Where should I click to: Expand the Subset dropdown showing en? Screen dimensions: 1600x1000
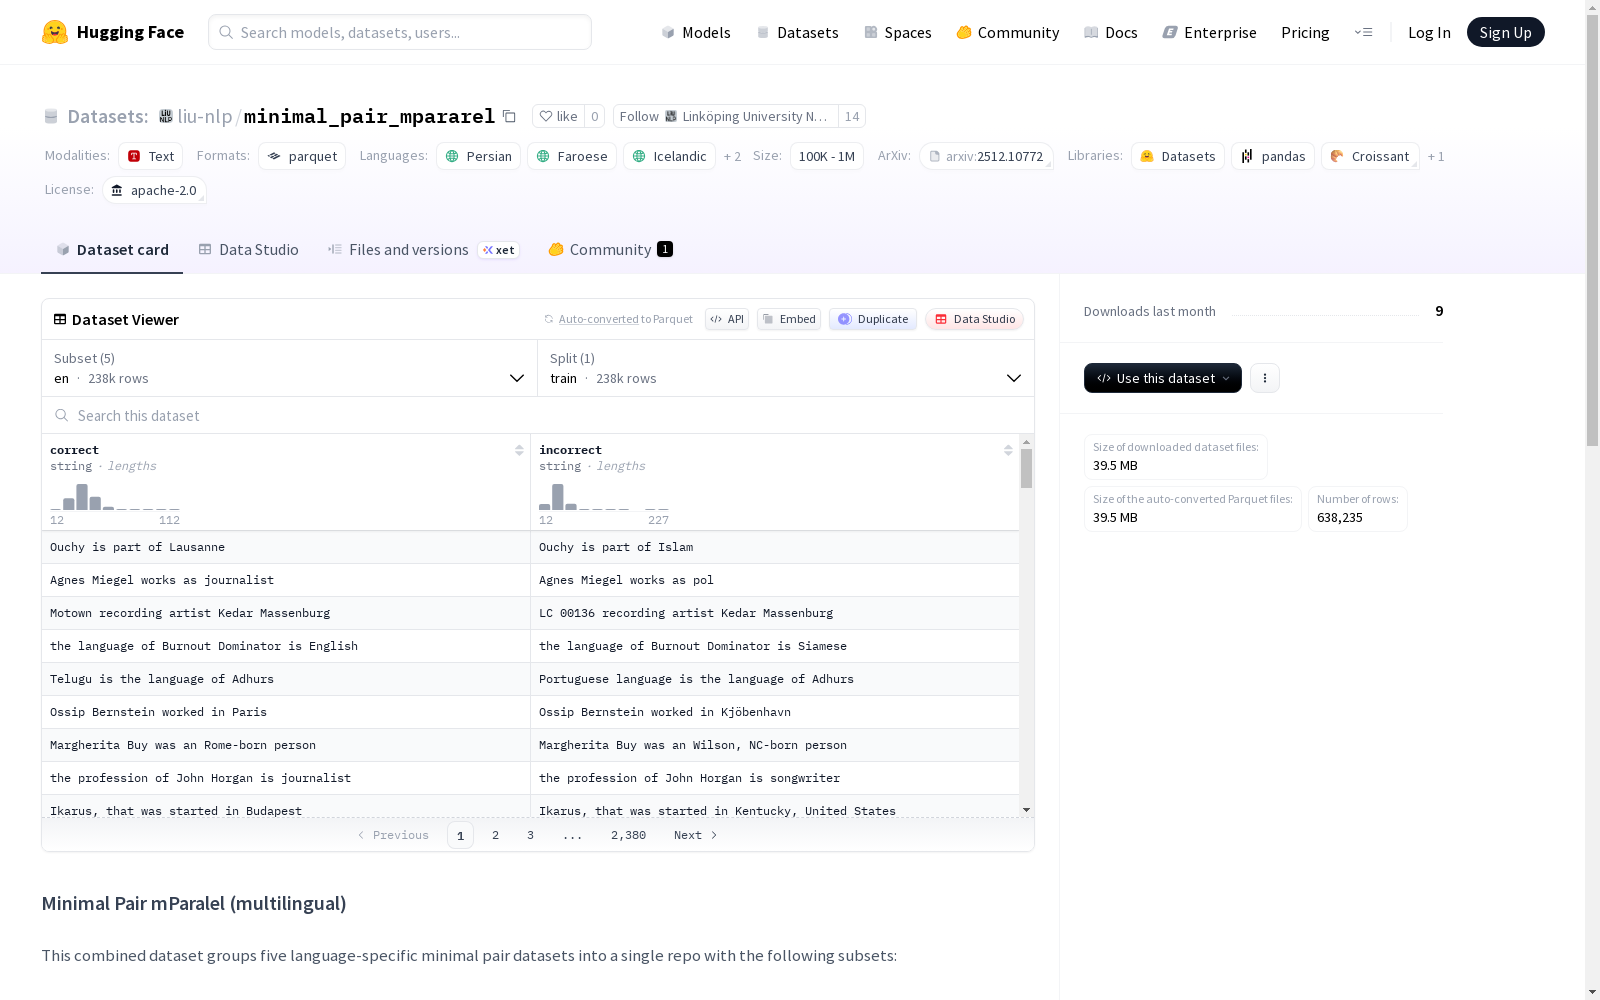tap(290, 368)
